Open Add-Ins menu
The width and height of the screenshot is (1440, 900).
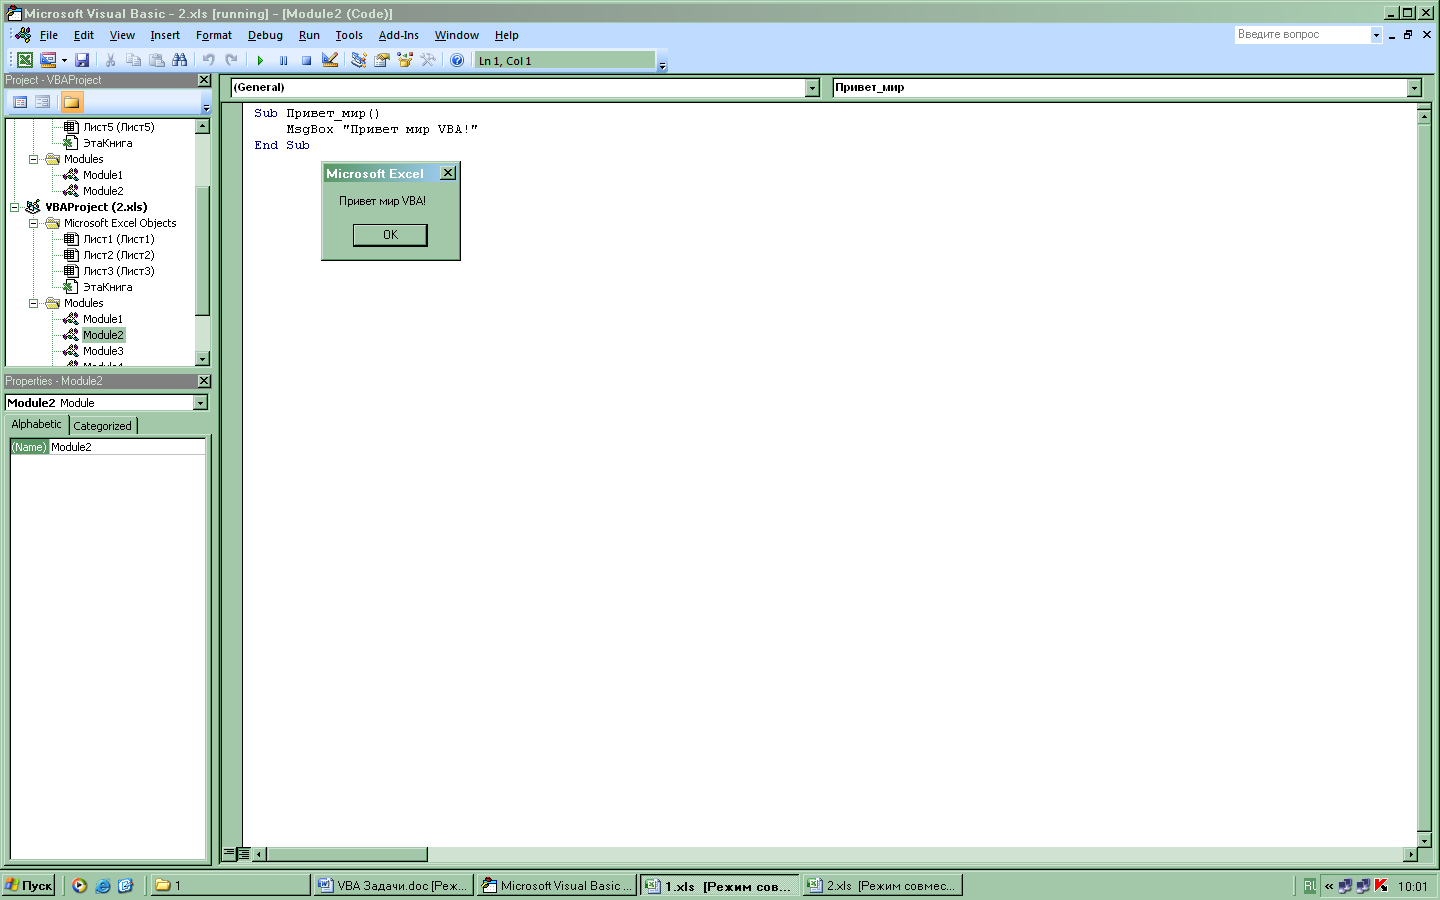[x=399, y=35]
